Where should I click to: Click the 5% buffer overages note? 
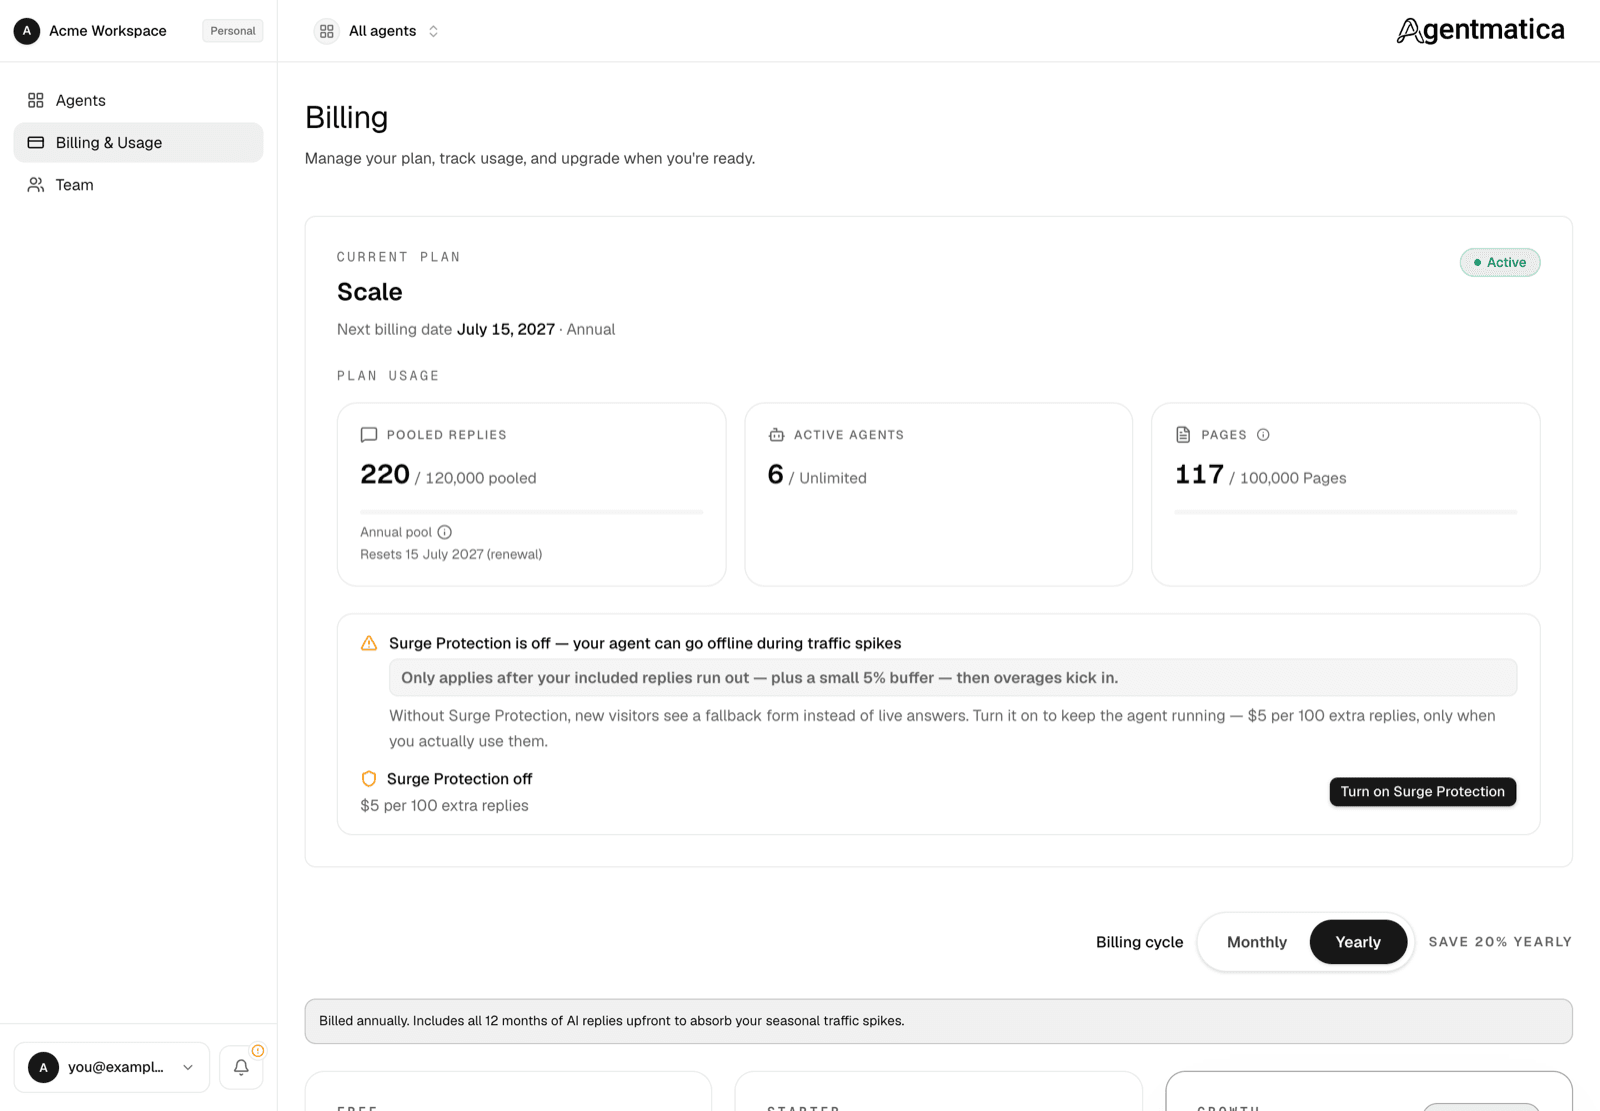tap(952, 678)
